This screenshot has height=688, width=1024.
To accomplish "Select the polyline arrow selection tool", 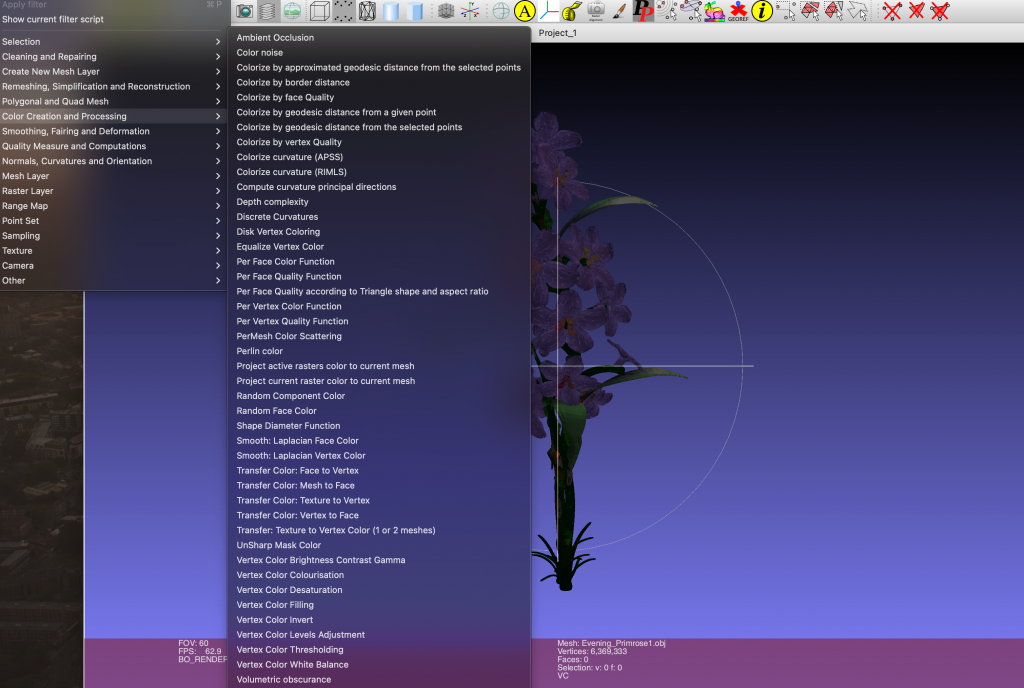I will tap(857, 10).
